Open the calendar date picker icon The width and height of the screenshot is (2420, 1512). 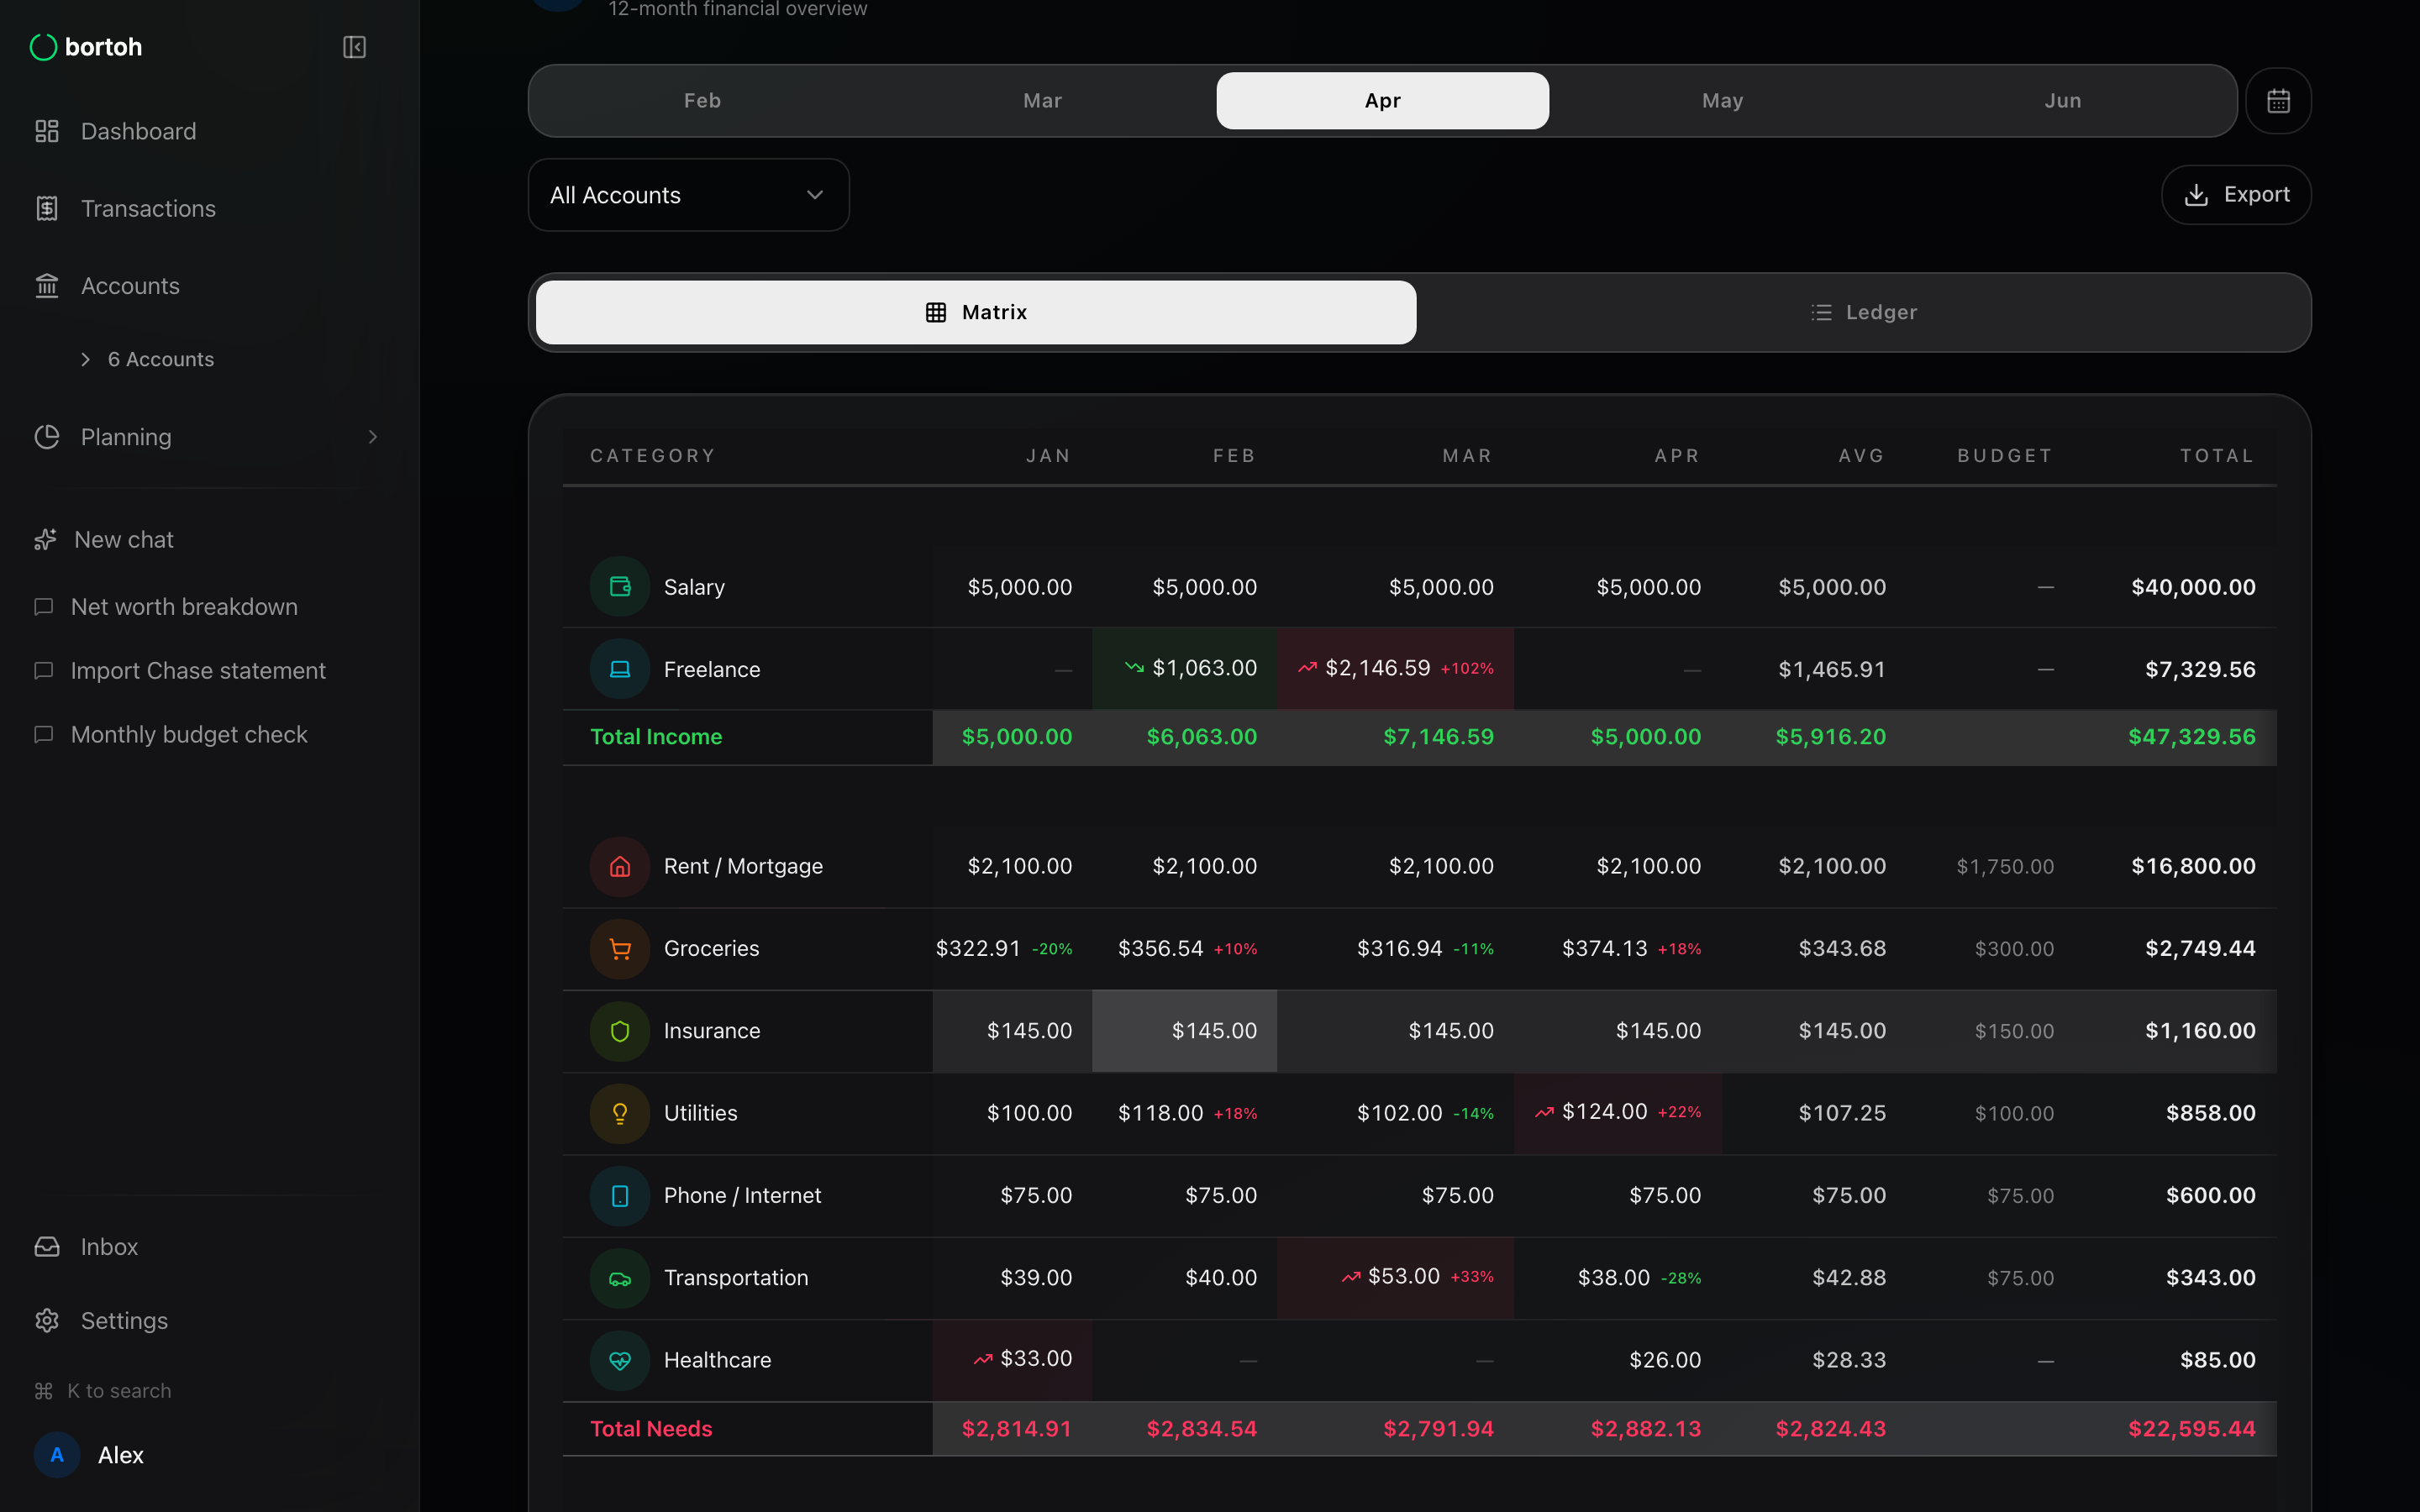click(x=2278, y=101)
